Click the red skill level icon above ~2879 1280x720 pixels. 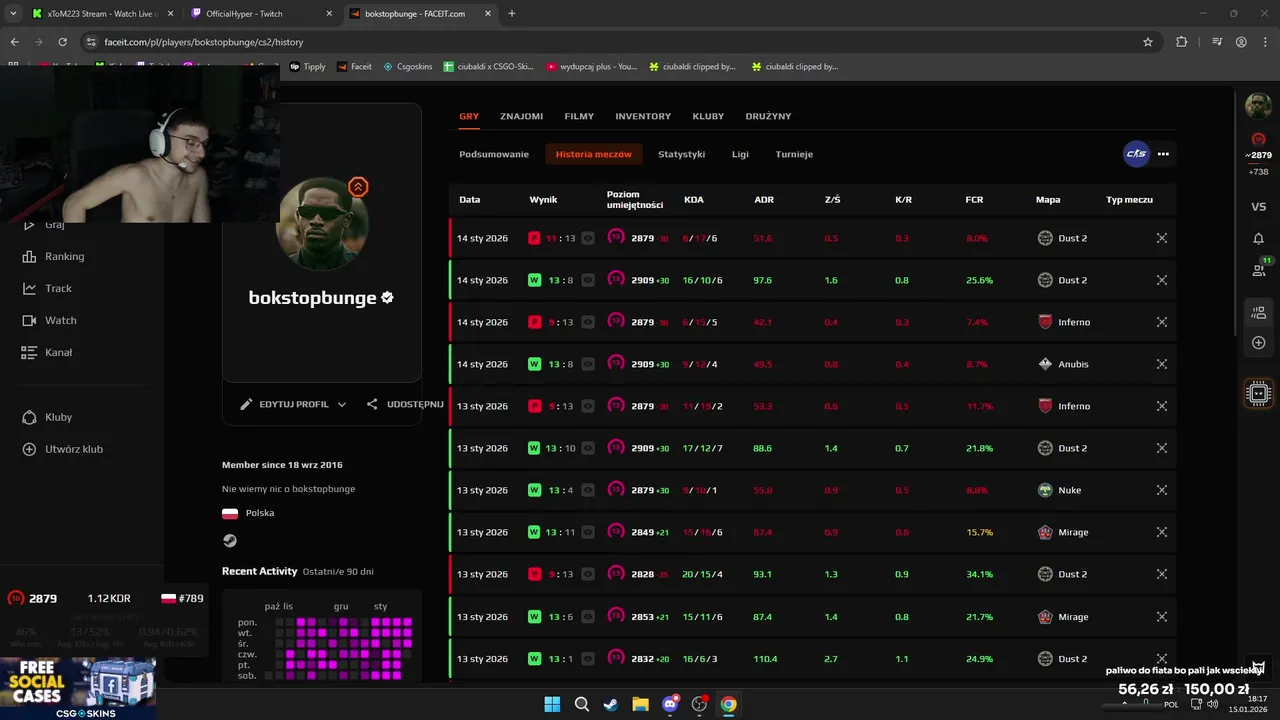point(1259,139)
